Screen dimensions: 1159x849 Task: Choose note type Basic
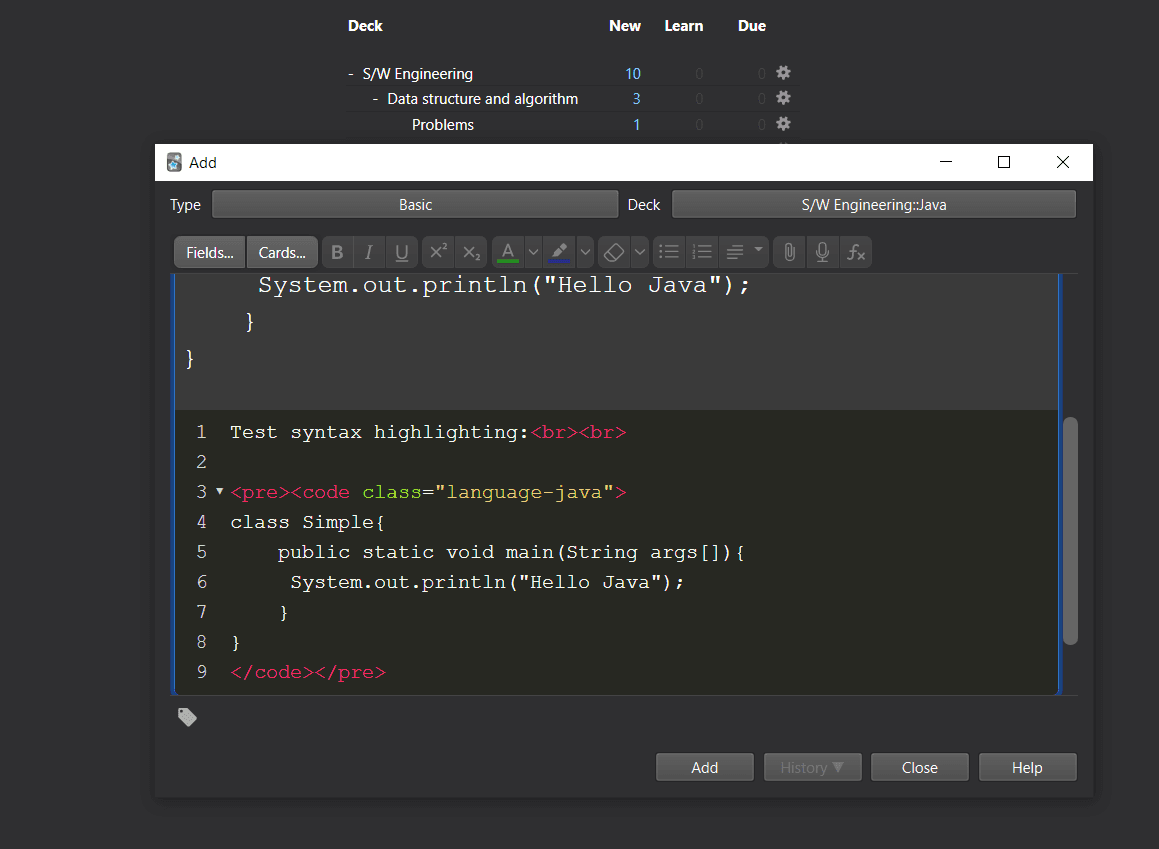coord(415,205)
